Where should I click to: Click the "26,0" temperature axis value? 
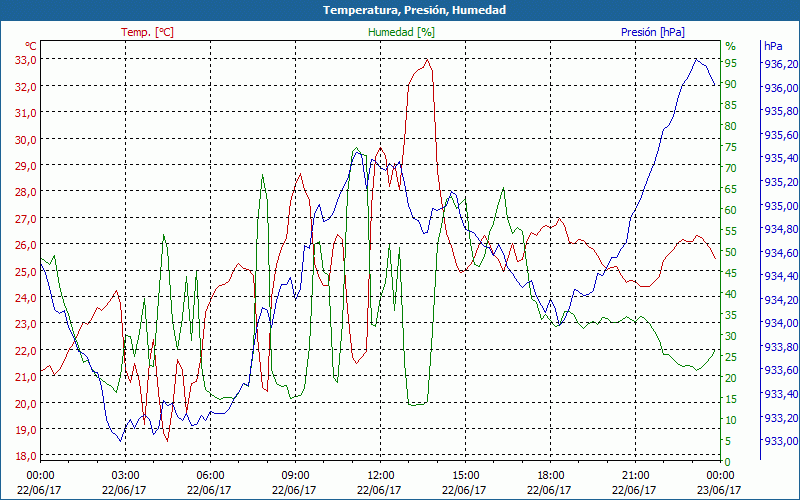(x=26, y=245)
